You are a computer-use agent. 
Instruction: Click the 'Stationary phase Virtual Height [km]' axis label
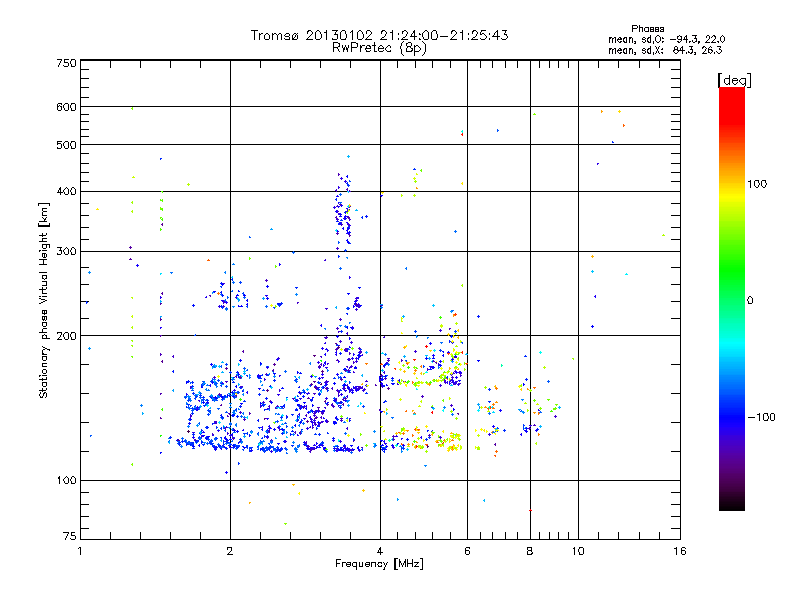(x=44, y=301)
